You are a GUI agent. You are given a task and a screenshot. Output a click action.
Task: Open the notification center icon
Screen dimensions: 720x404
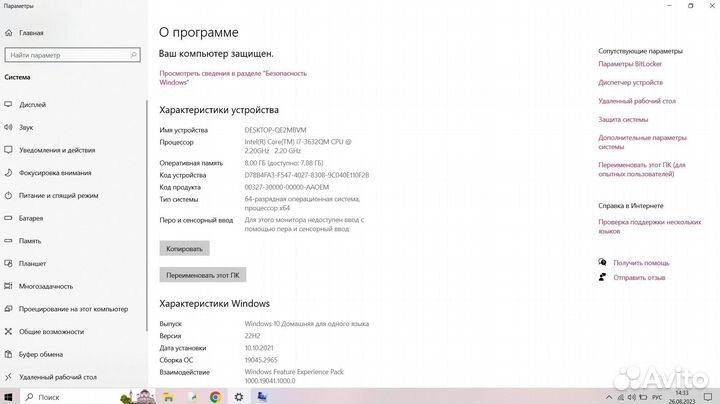click(708, 397)
